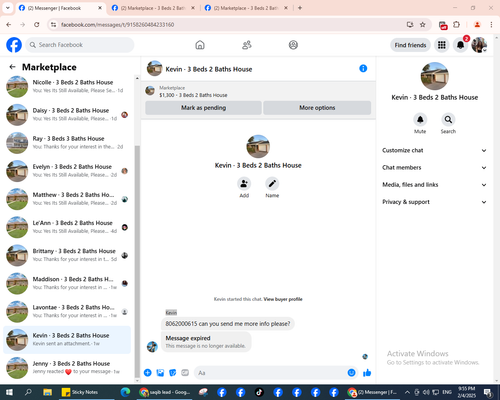Edit the chat name with pencil icon
The width and height of the screenshot is (500, 400).
pos(272,184)
